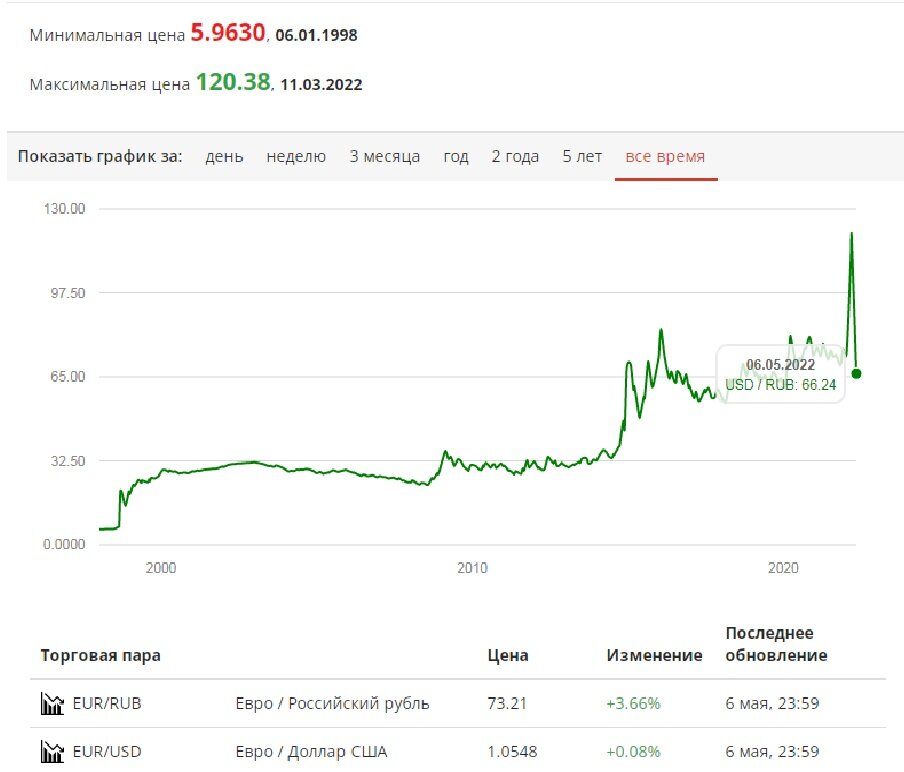
Task: Select the 'день' time period tab
Action: click(x=225, y=156)
